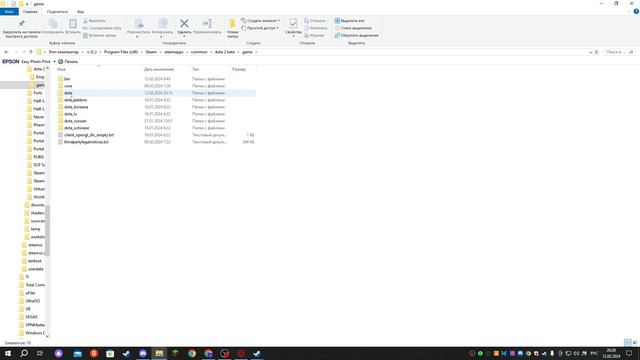
Task: Switch to details view in the status bar
Action: (627, 343)
